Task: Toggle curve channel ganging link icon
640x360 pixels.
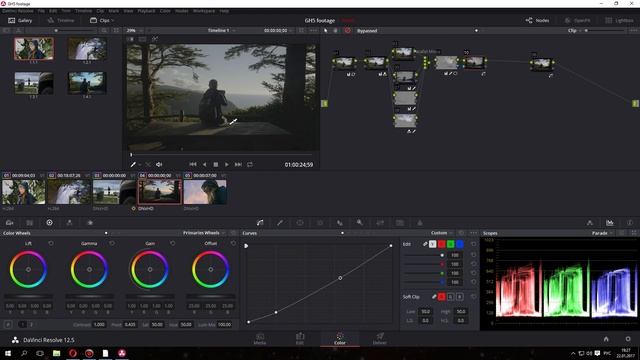Action: point(425,244)
